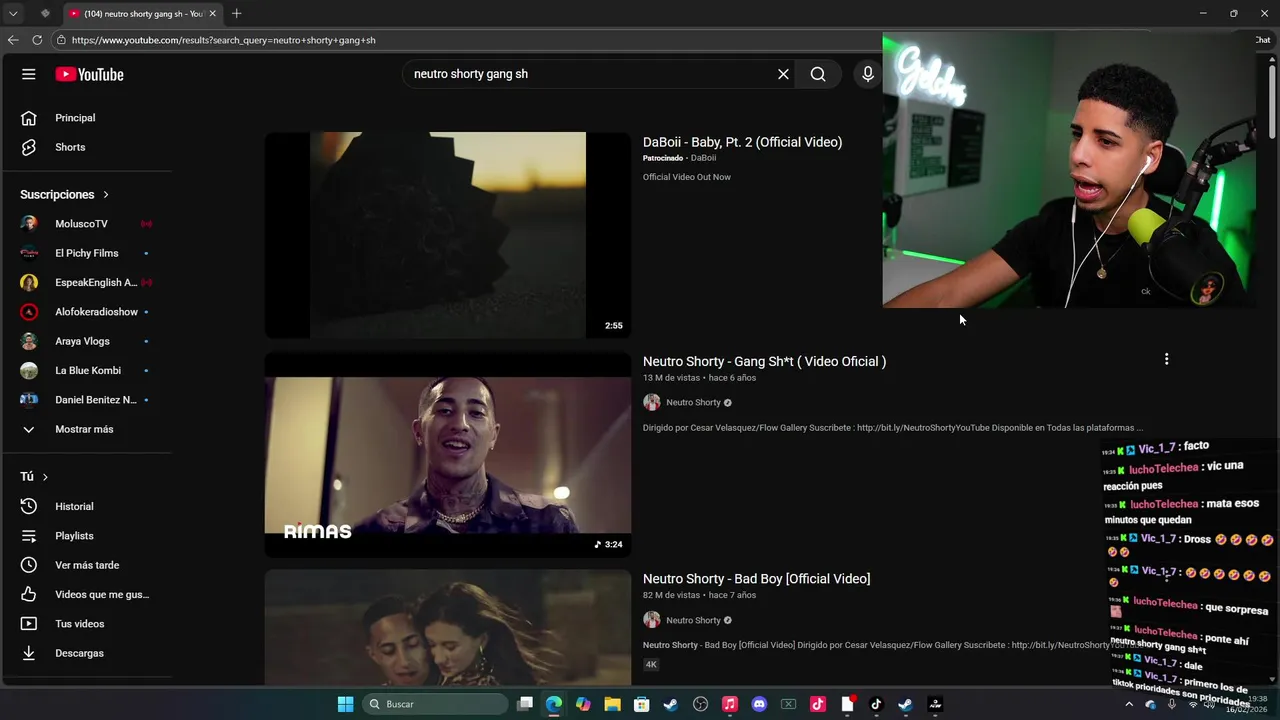Viewport: 1280px width, 720px height.
Task: Click the browser address bar URL
Action: tap(223, 40)
